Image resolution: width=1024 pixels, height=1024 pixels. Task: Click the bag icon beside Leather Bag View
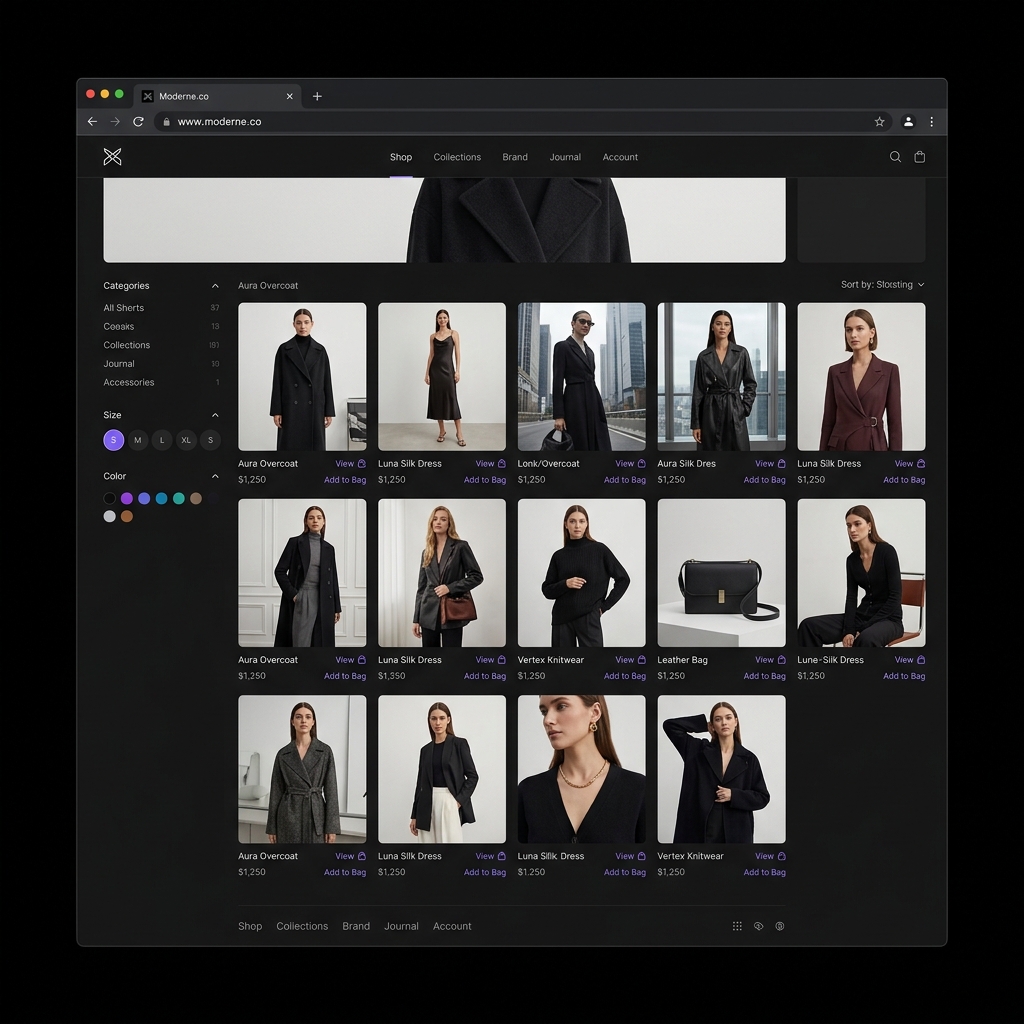point(781,660)
